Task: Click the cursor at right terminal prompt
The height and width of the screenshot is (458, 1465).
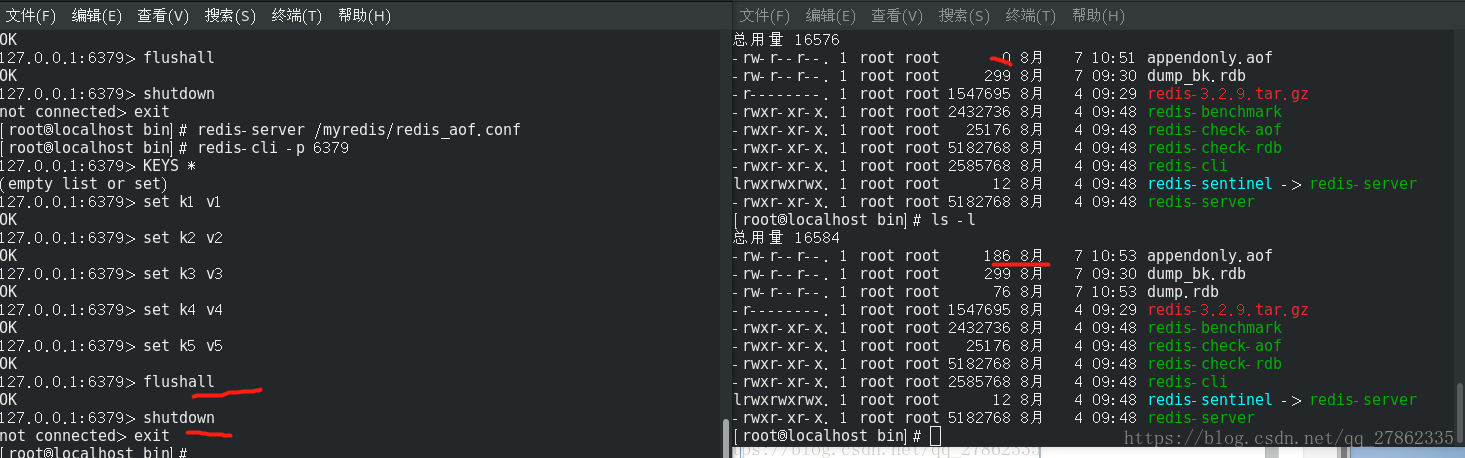Action: pos(935,436)
